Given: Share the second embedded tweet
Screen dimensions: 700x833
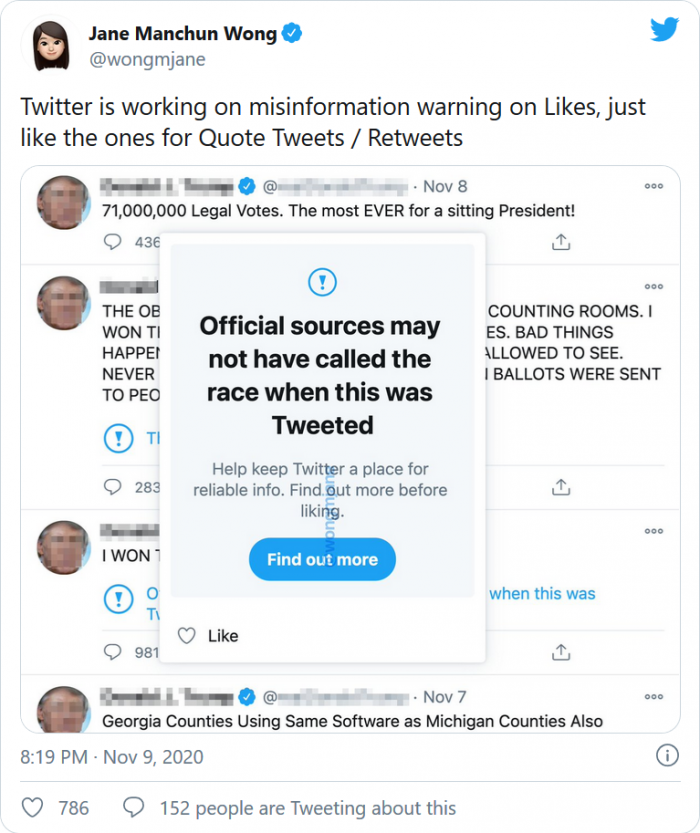Looking at the screenshot, I should pyautogui.click(x=561, y=487).
